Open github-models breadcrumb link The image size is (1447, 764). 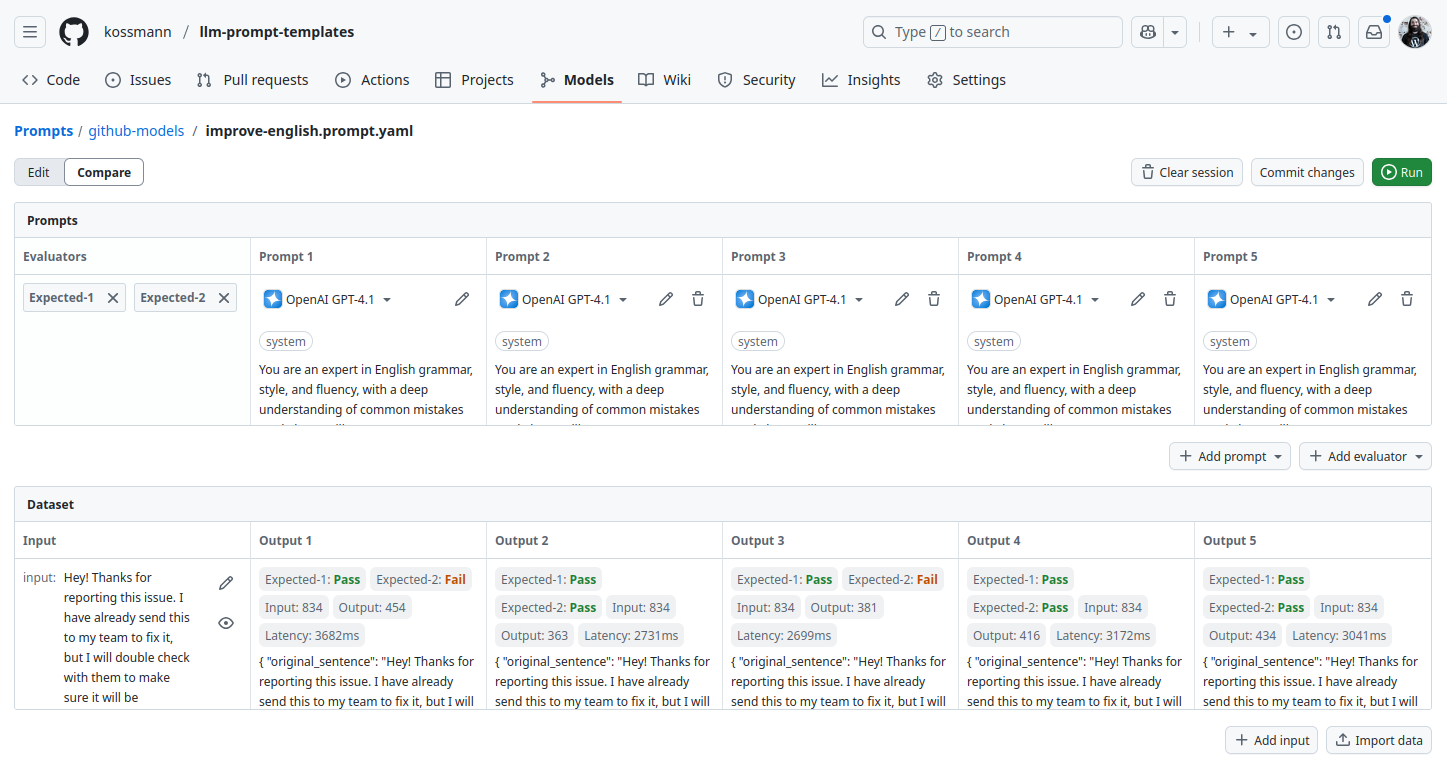[136, 131]
